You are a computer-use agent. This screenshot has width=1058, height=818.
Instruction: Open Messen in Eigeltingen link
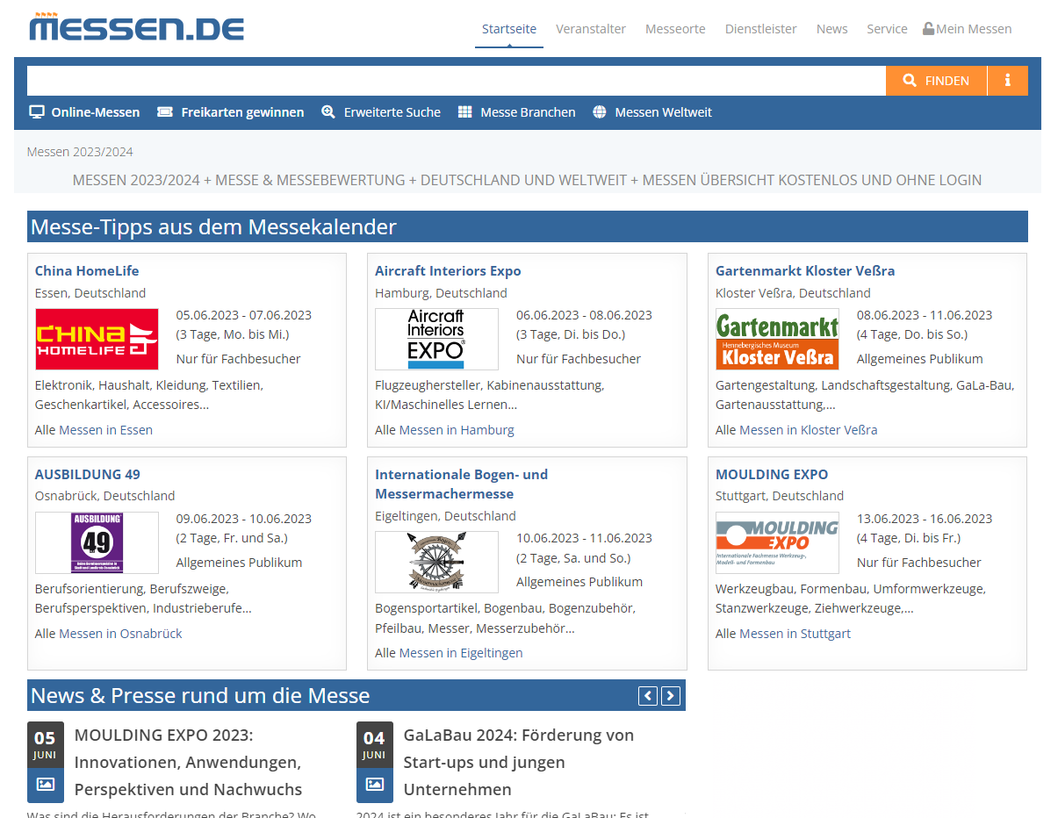pyautogui.click(x=461, y=653)
